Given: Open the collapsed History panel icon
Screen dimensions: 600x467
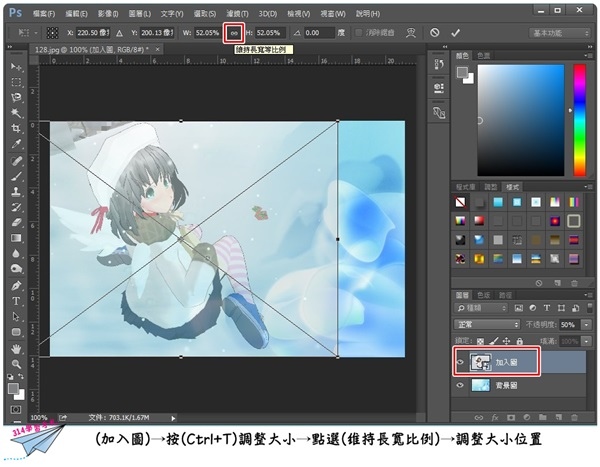Looking at the screenshot, I should click(439, 64).
